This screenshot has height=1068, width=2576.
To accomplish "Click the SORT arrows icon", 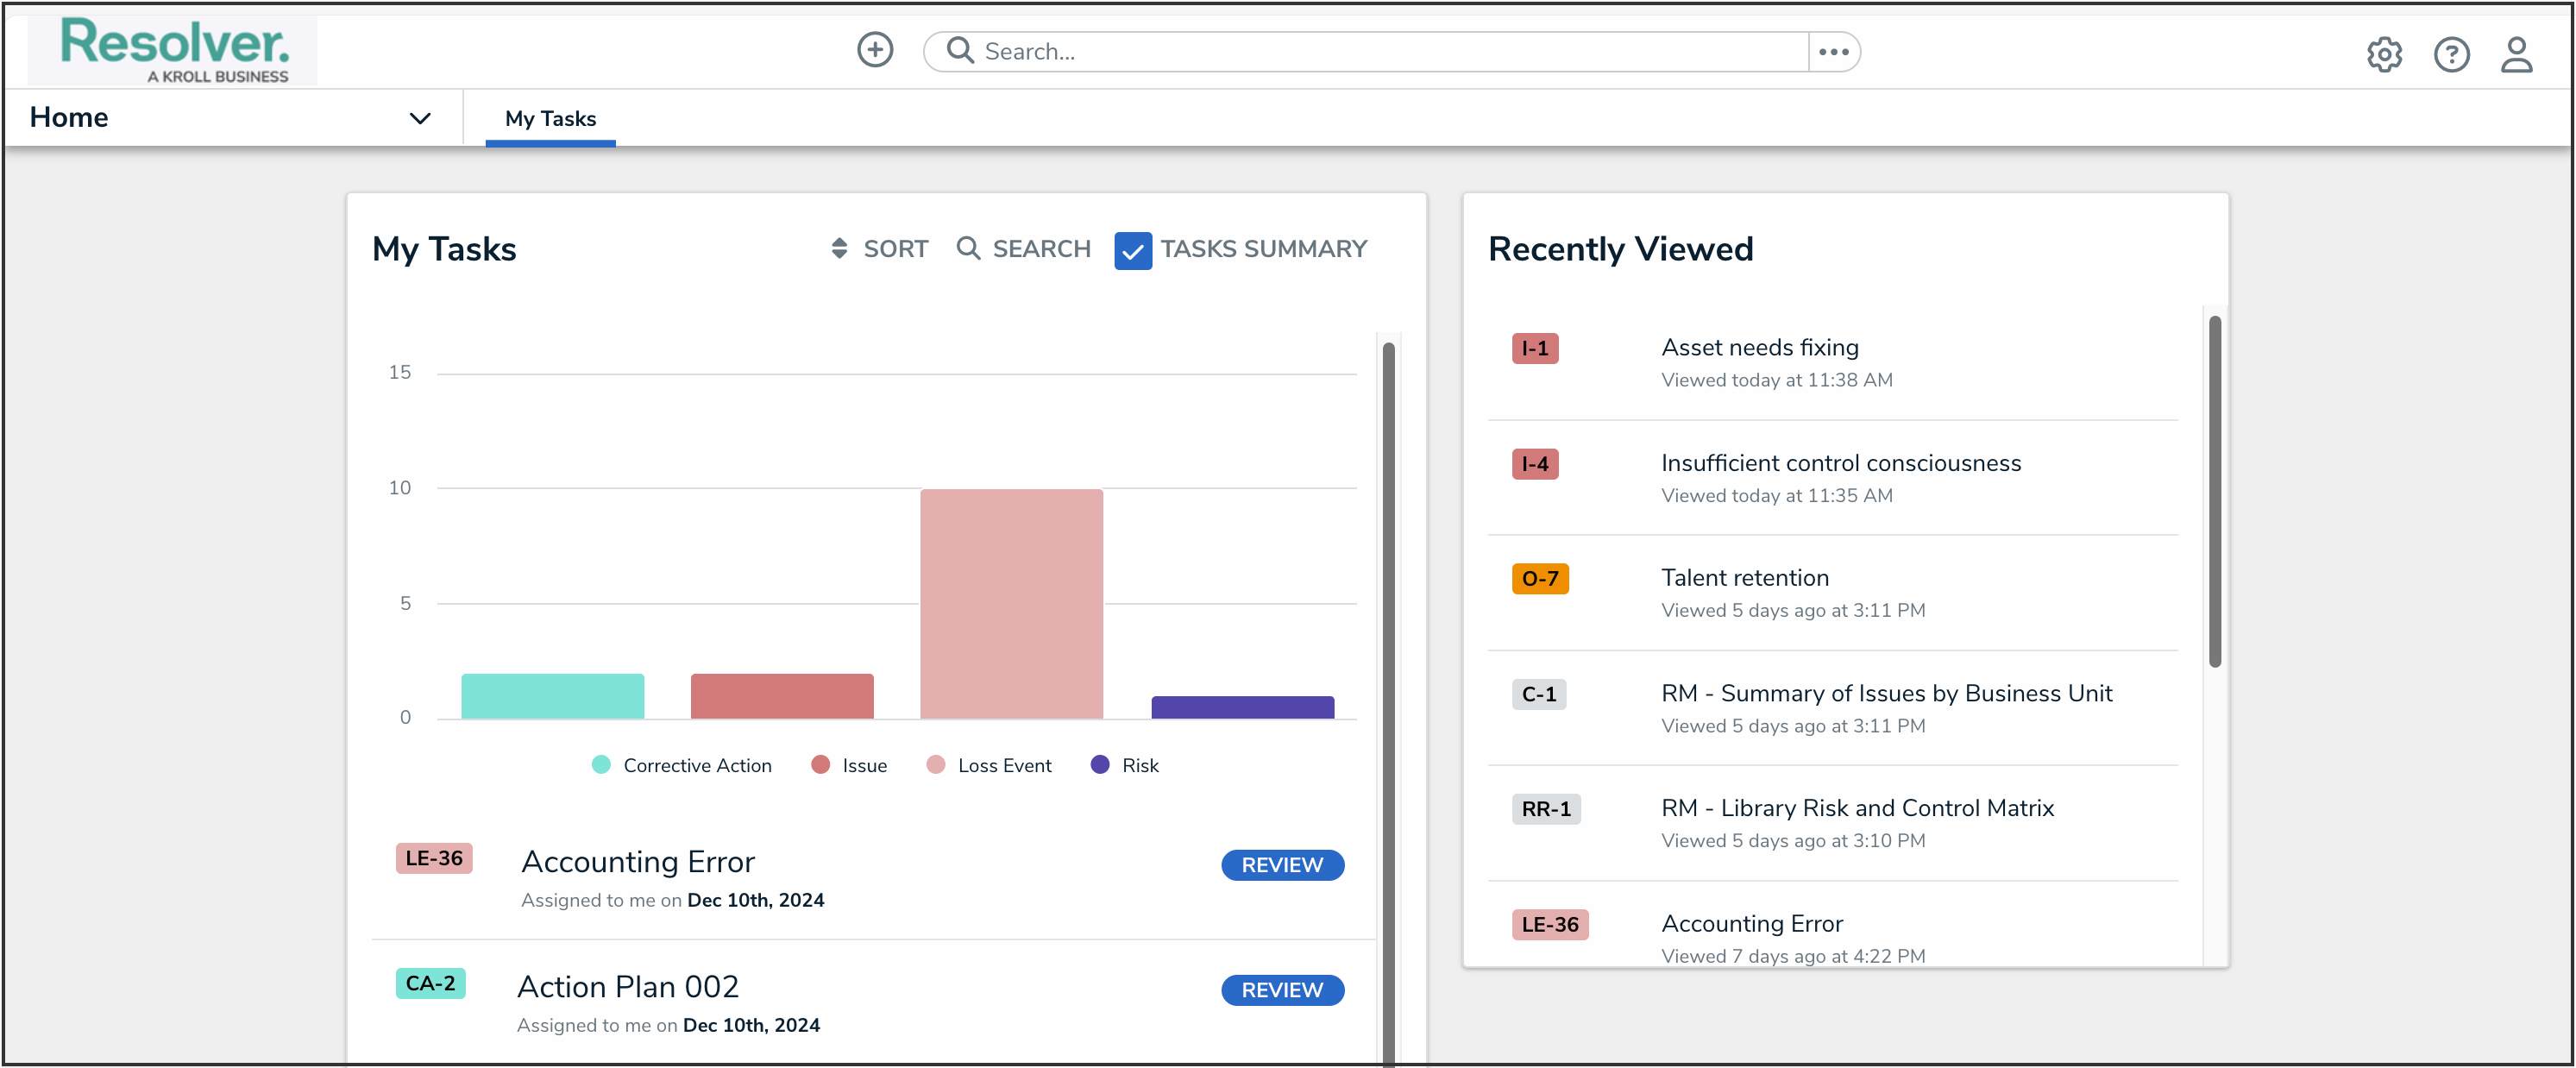I will [839, 248].
